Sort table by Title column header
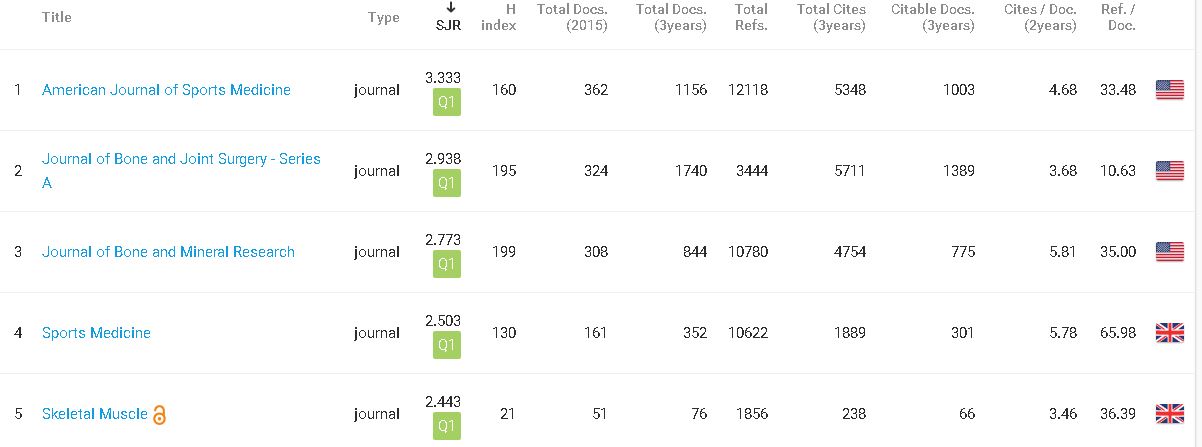This screenshot has height=447, width=1202. point(57,17)
